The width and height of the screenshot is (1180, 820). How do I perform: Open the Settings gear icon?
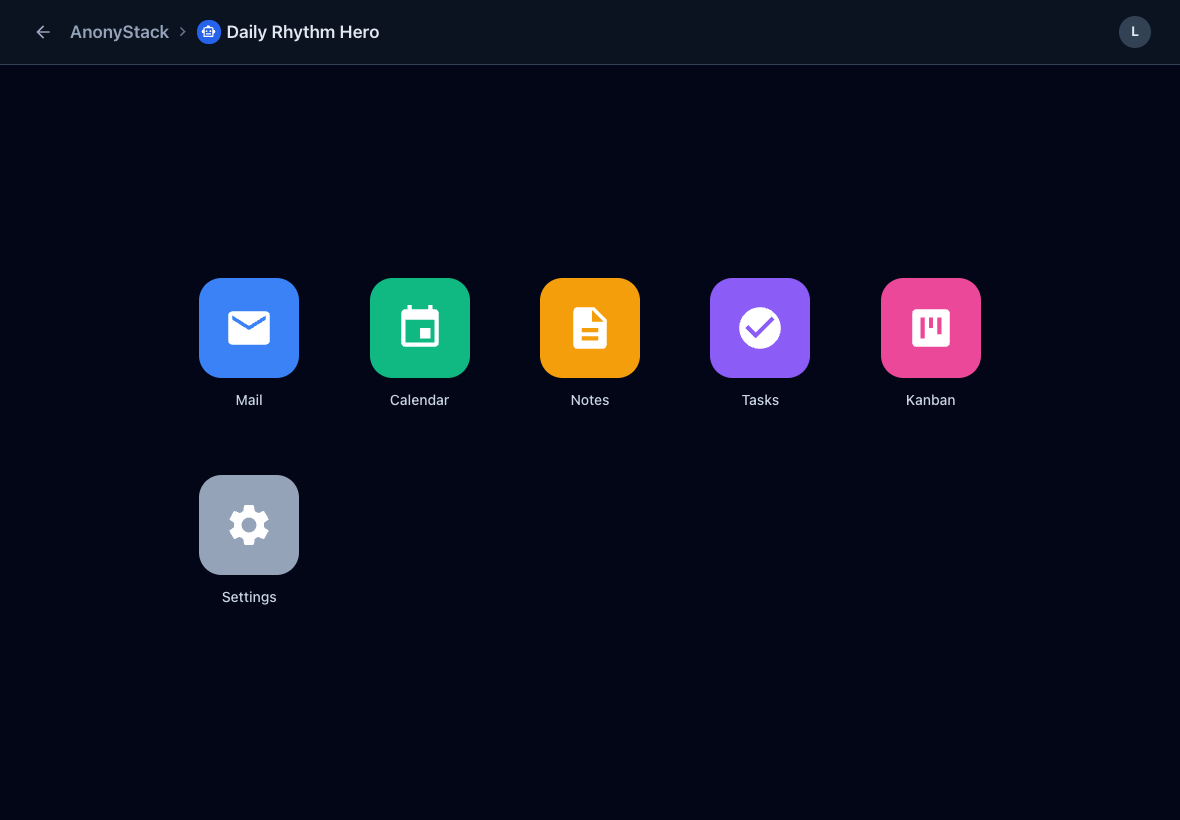248,525
